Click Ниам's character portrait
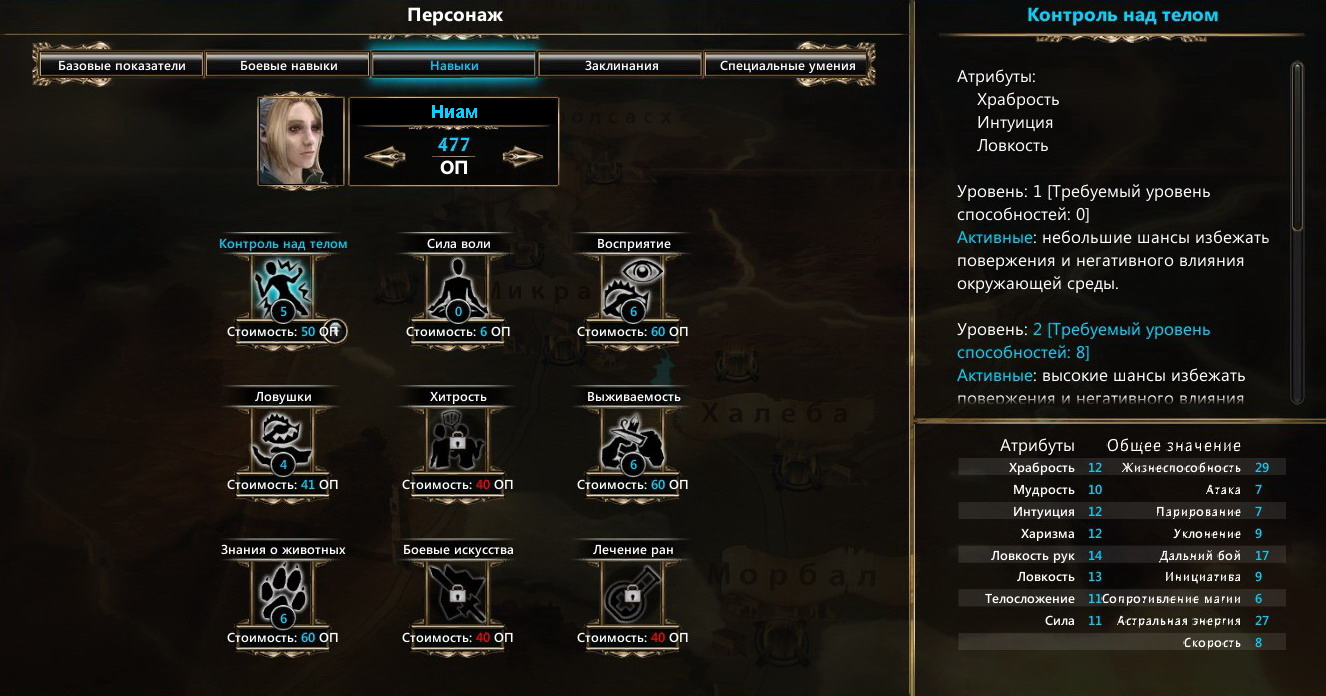This screenshot has width=1326, height=696. 301,141
